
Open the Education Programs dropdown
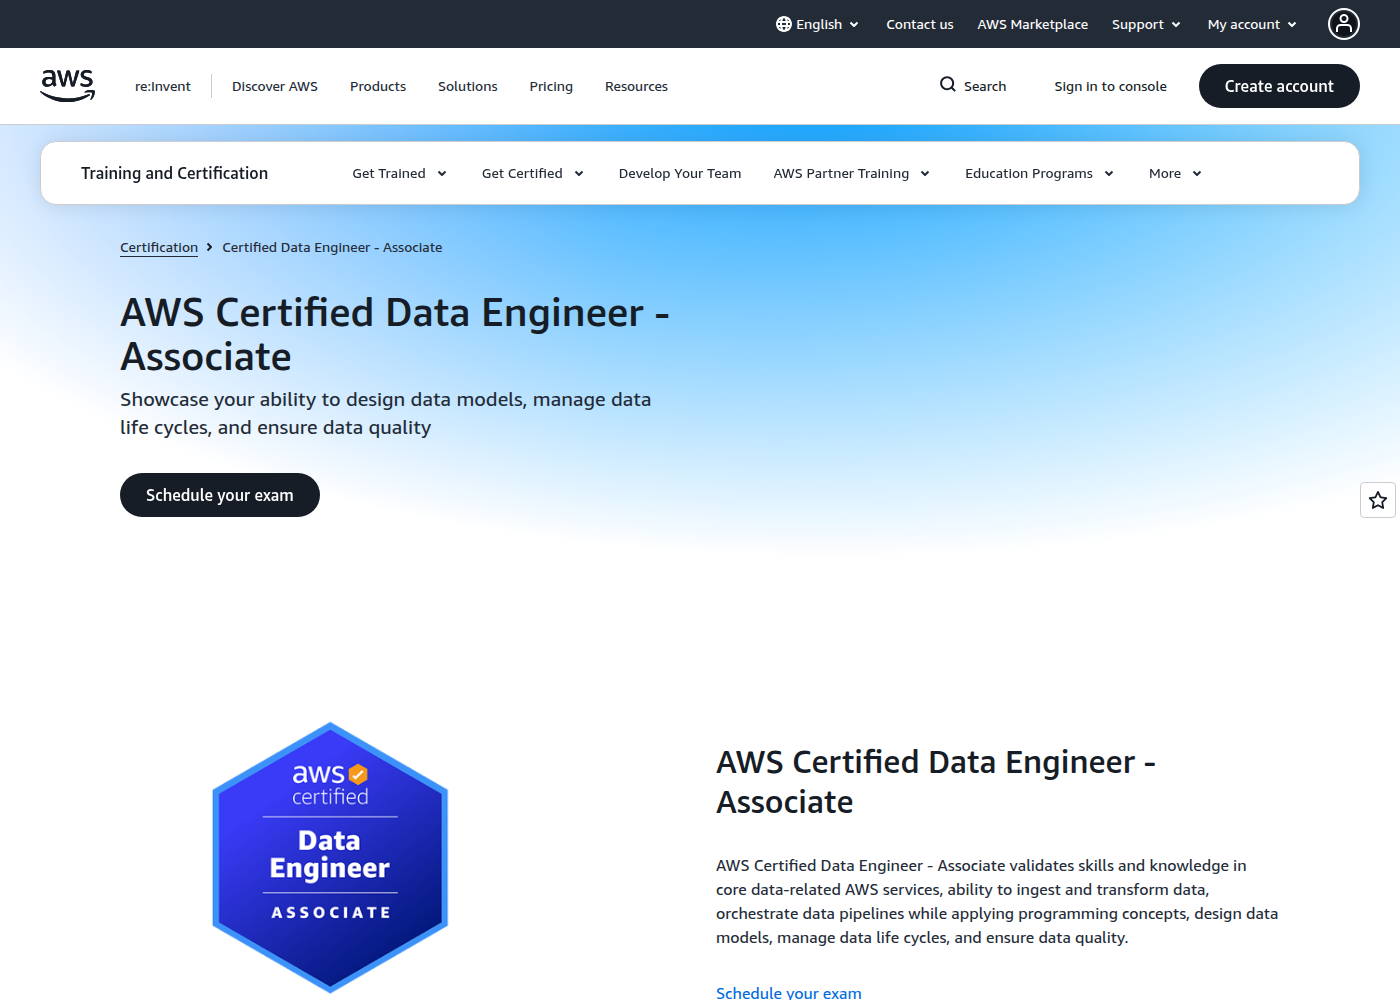pos(1039,173)
